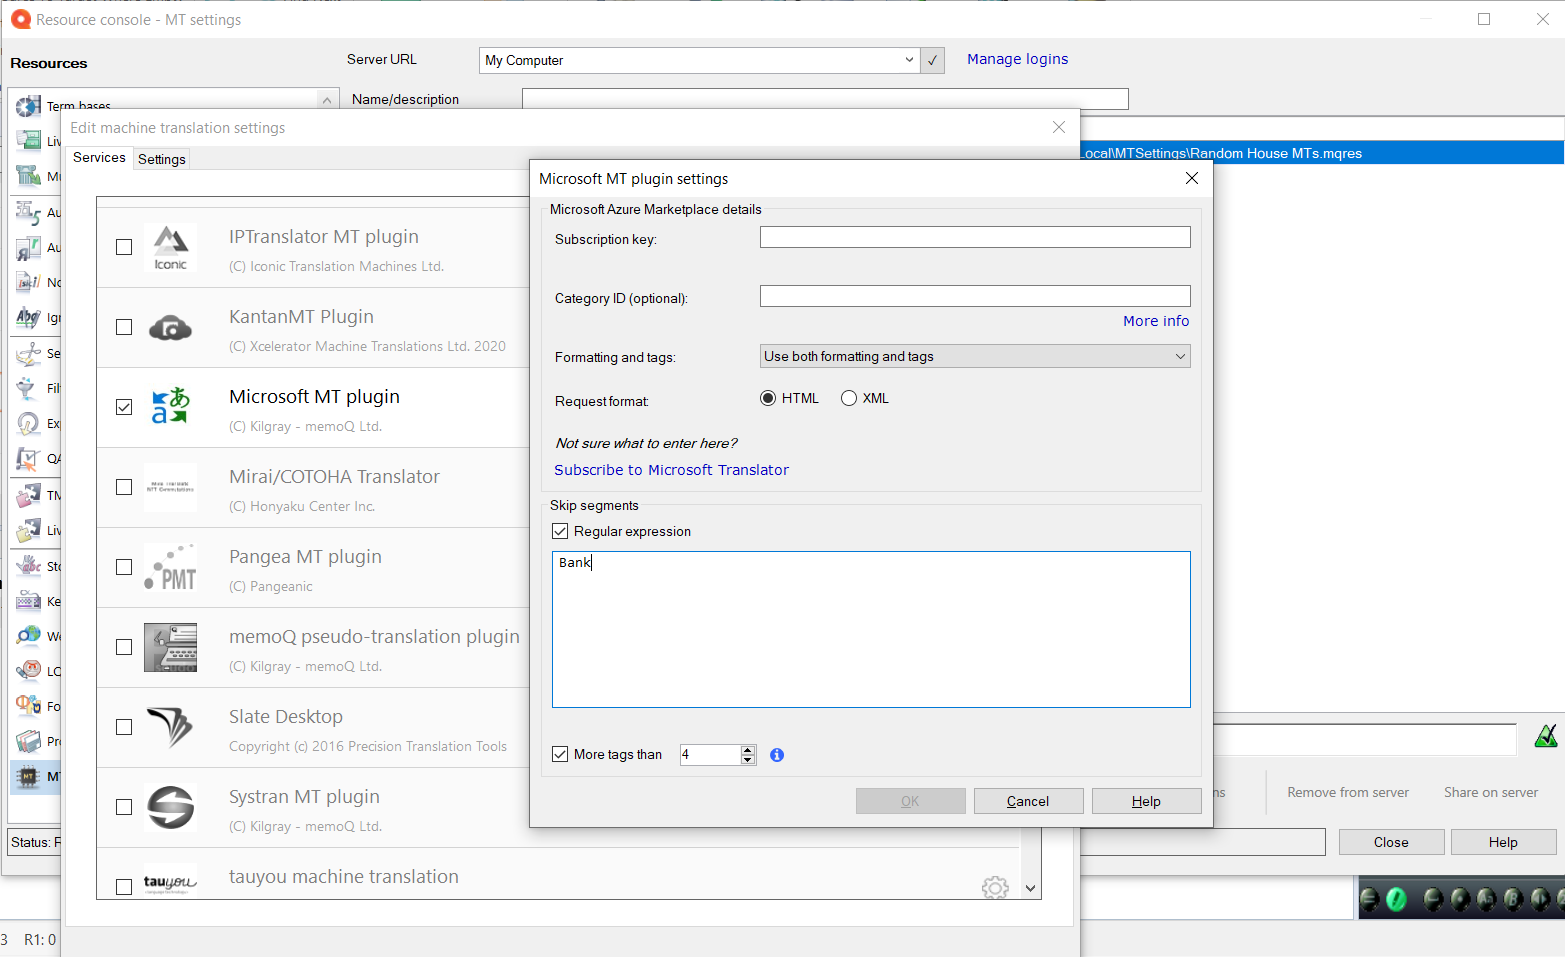Click Help in Microsoft MT plugin settings

click(x=1146, y=801)
